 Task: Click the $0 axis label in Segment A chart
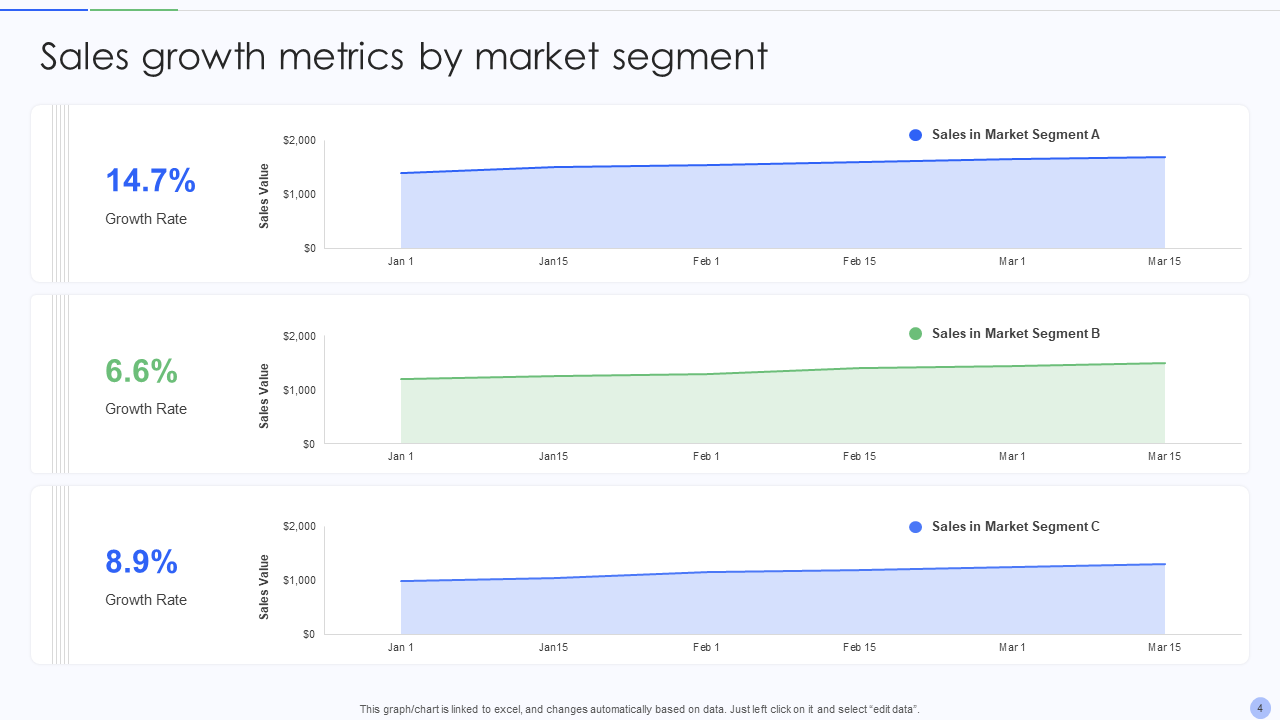[310, 249]
